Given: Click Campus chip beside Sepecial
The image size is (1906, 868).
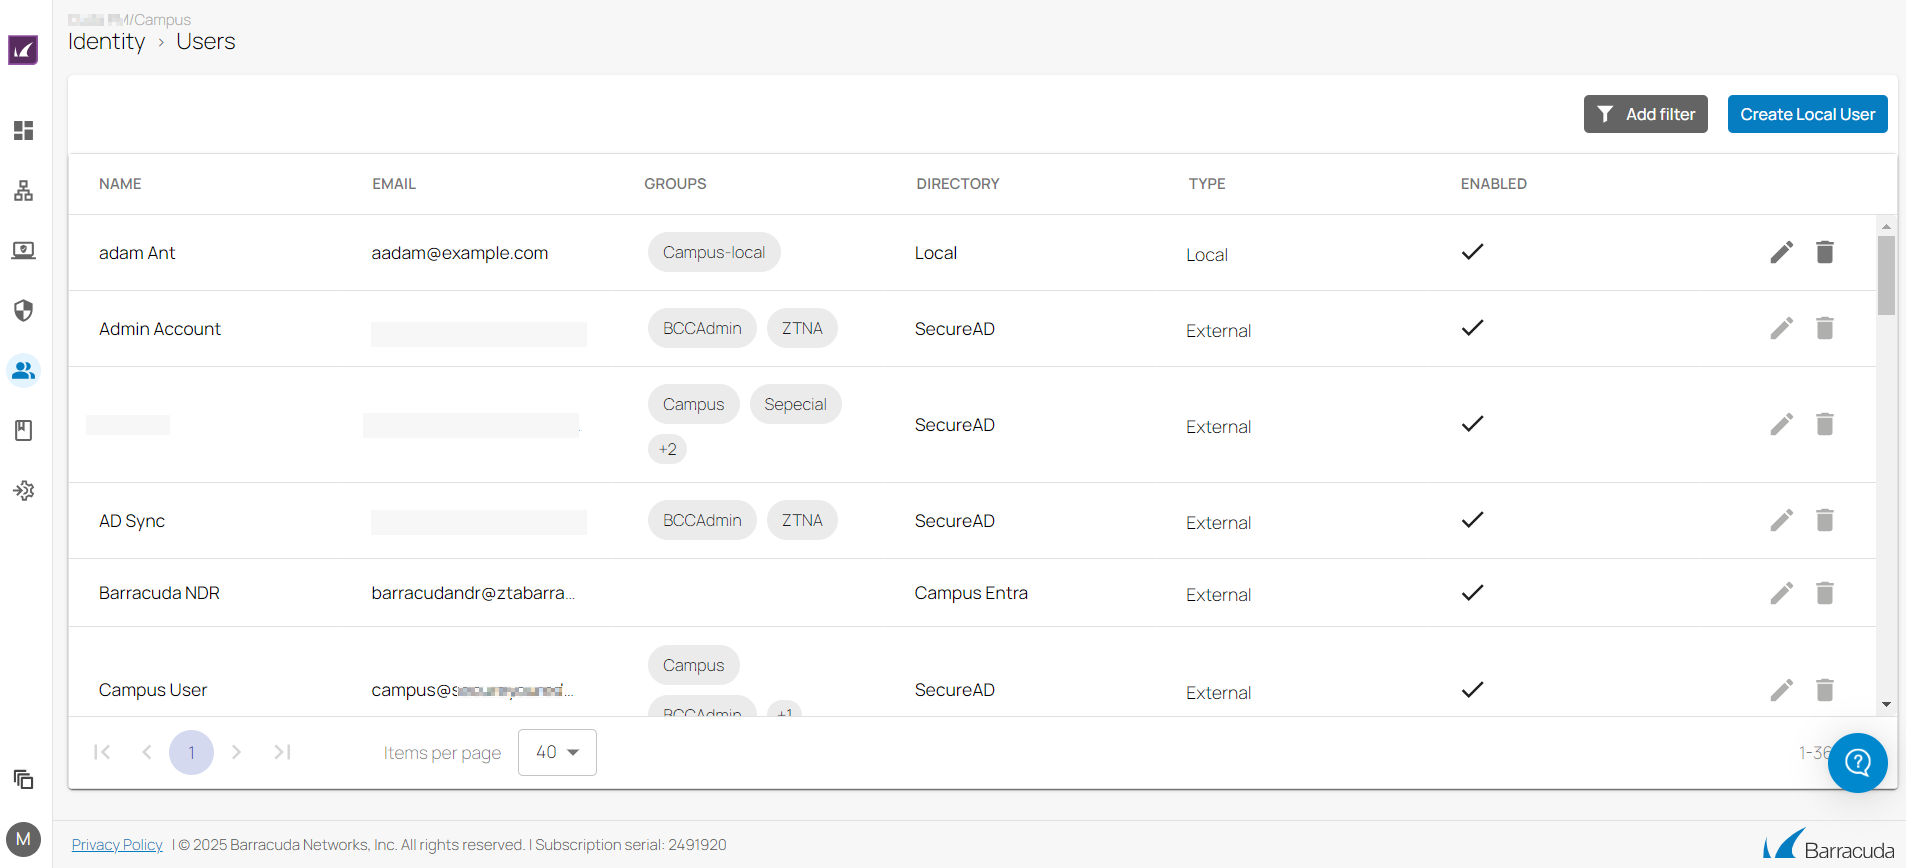Looking at the screenshot, I should point(693,404).
